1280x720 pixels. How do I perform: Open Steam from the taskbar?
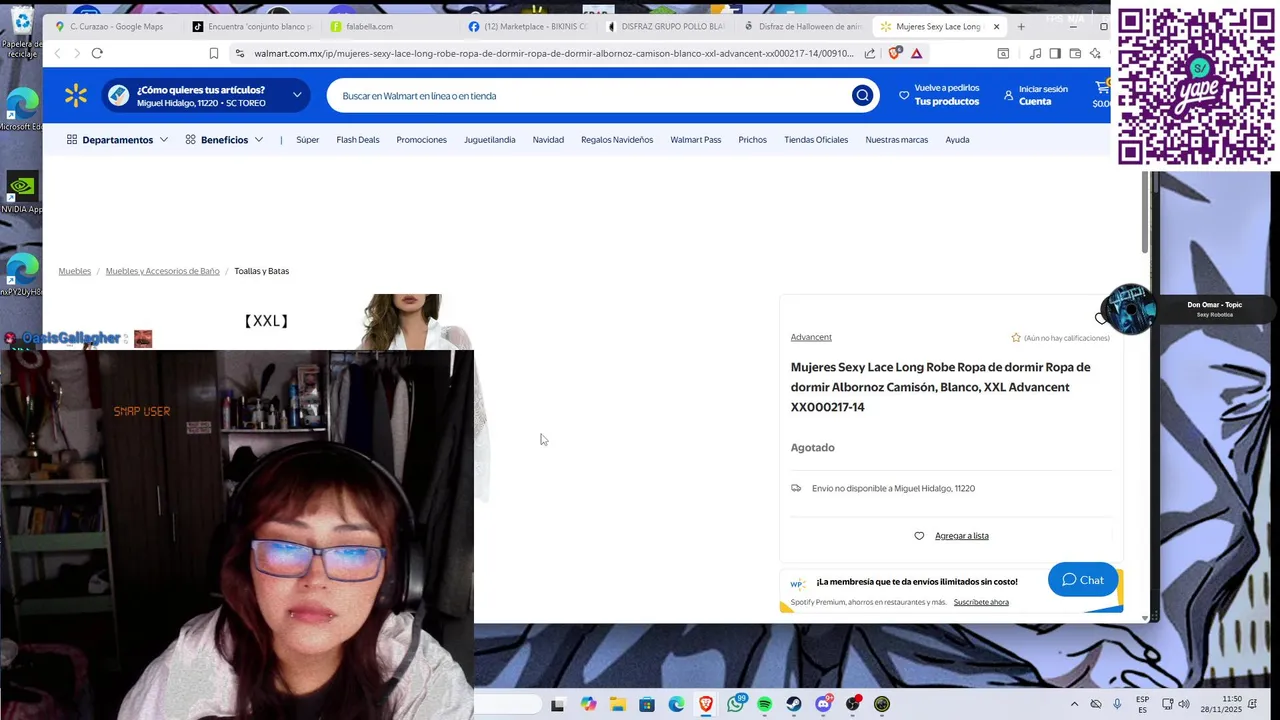click(x=794, y=704)
